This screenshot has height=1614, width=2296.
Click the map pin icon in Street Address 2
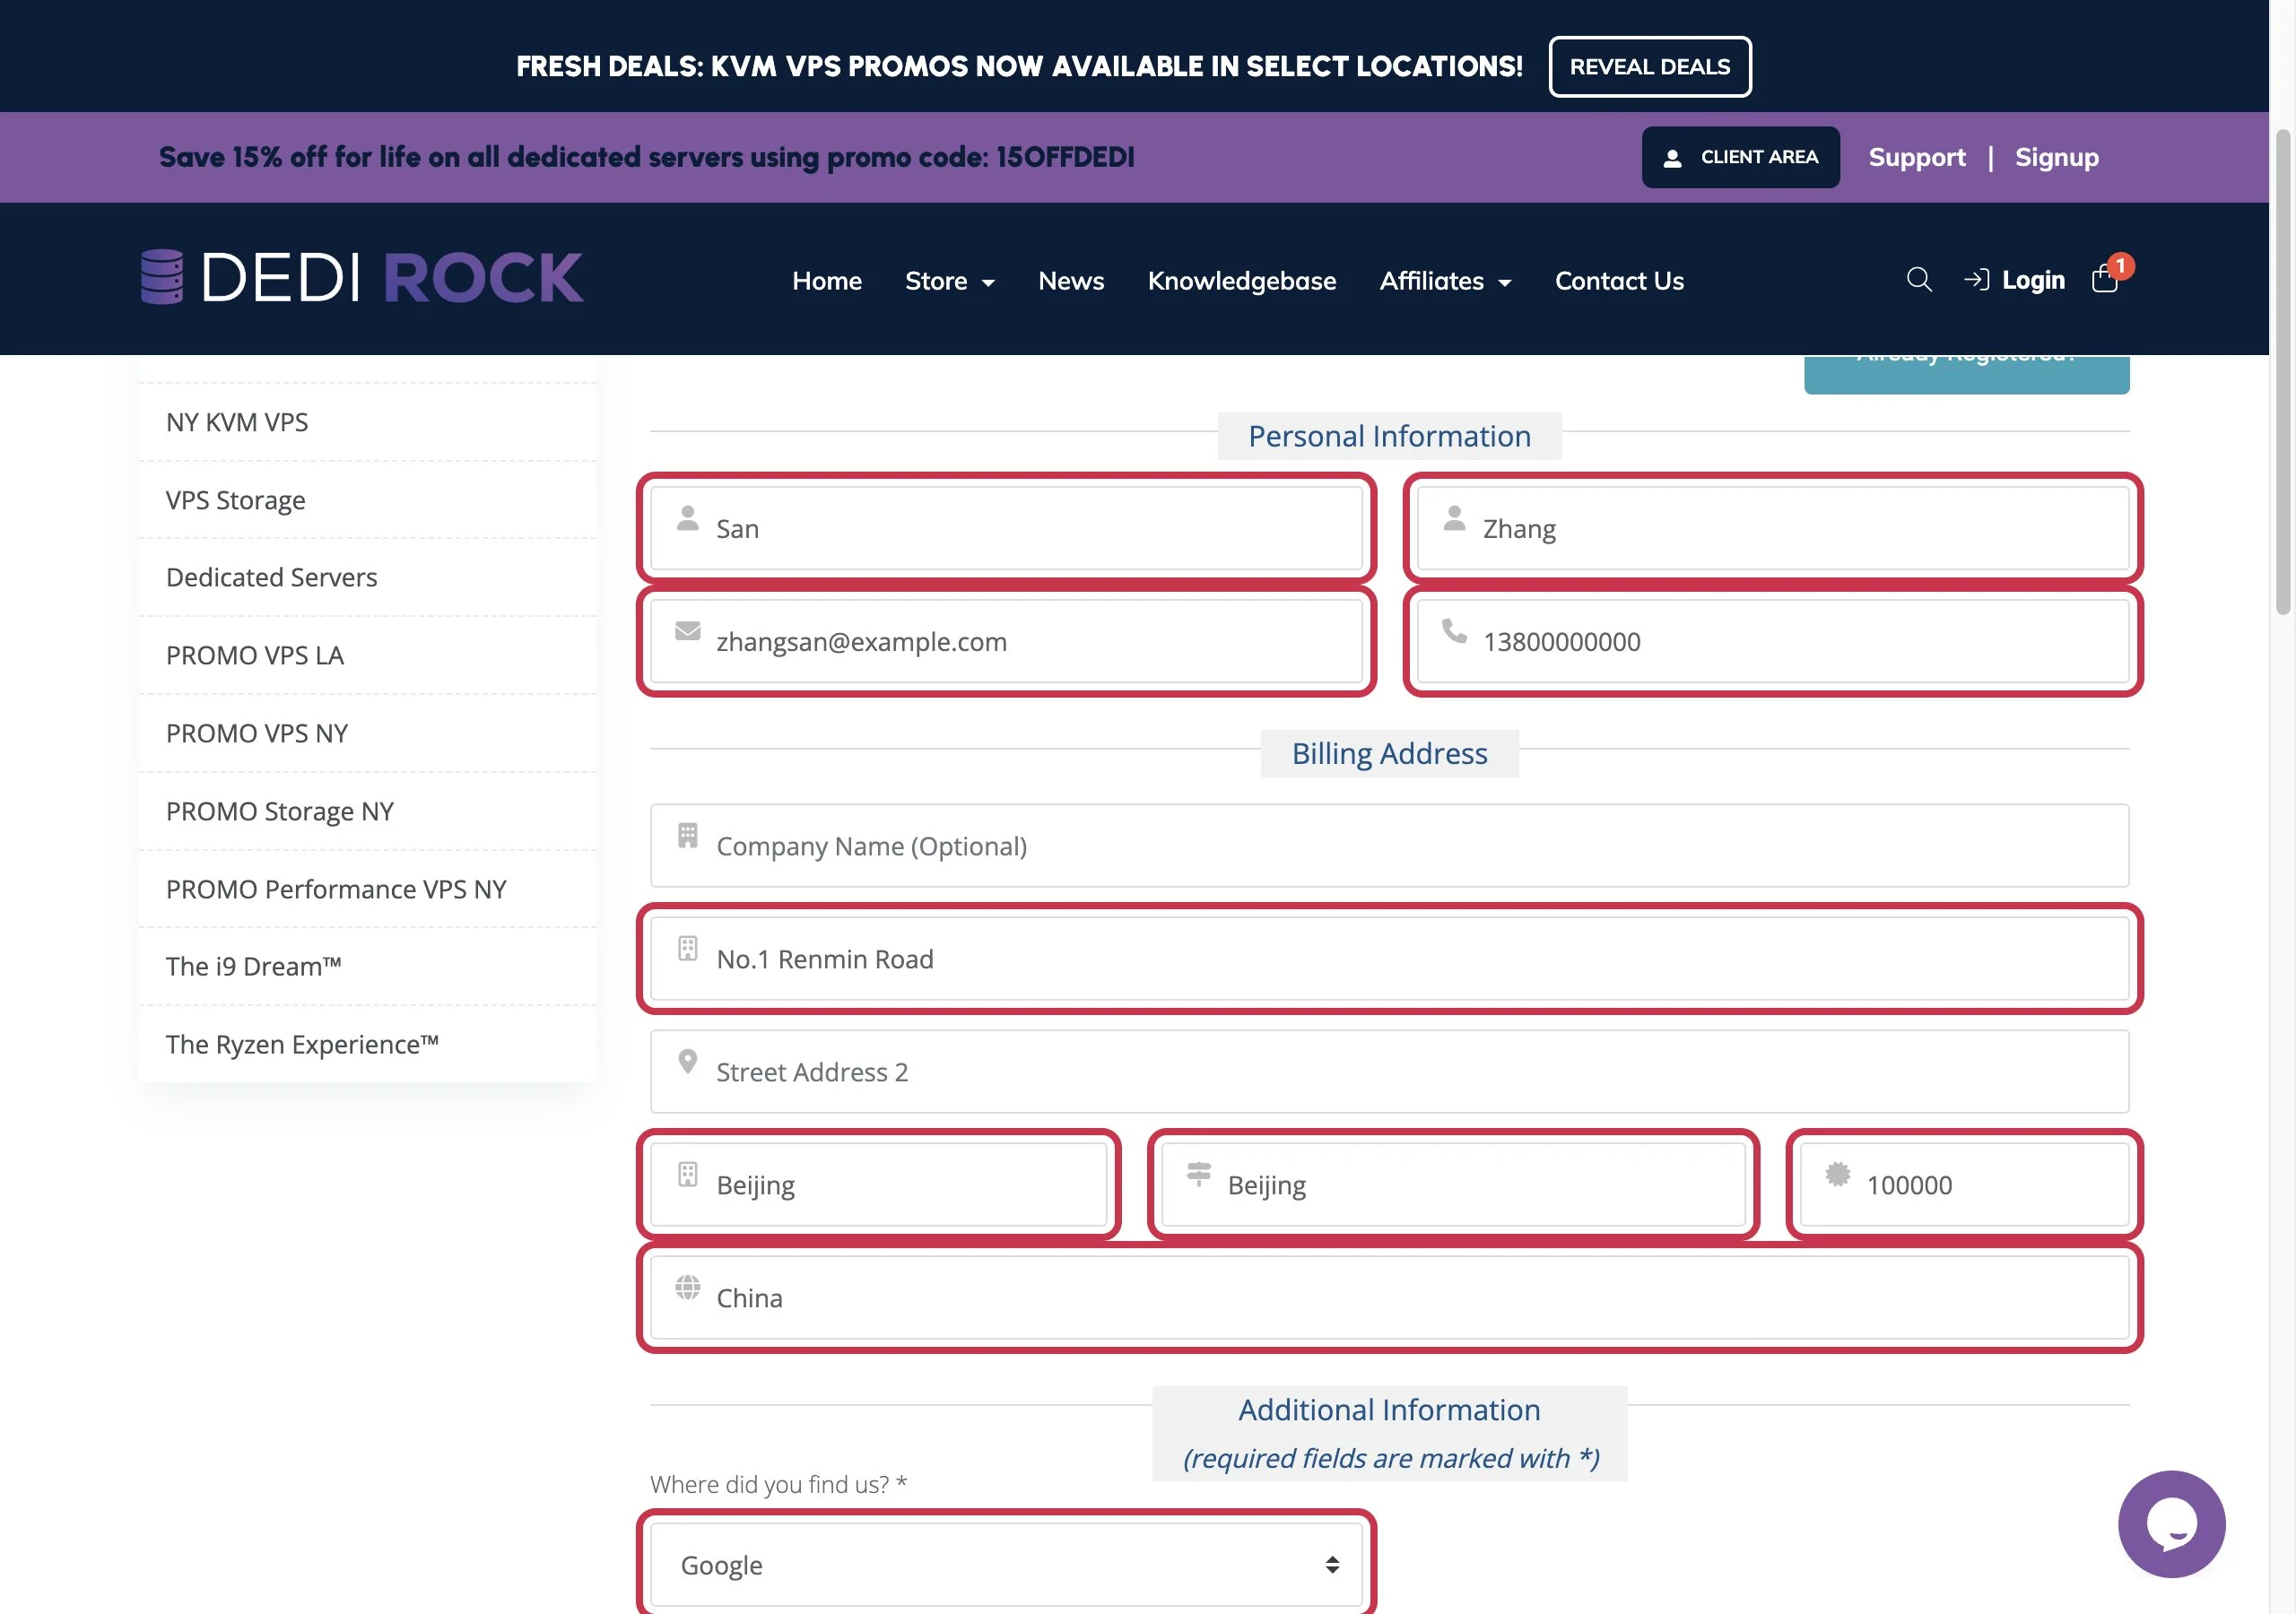687,1061
